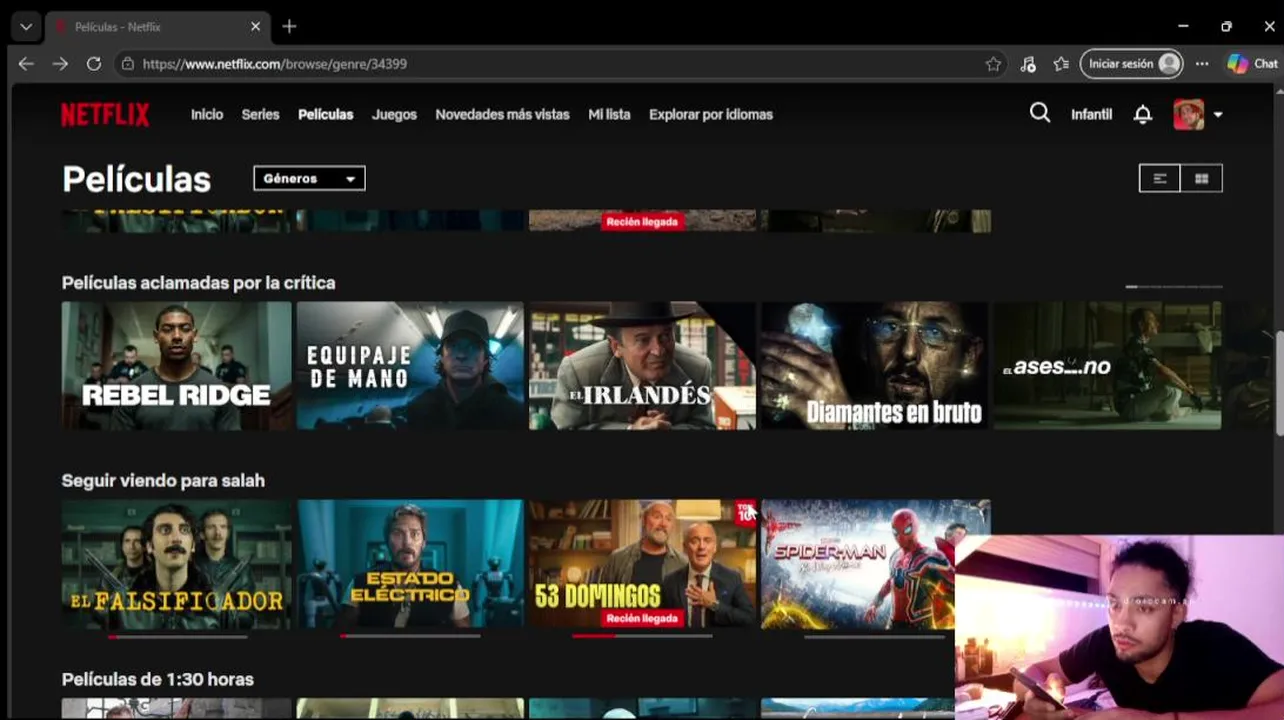The height and width of the screenshot is (720, 1284).
Task: Open the browser media control icon
Action: pos(1028,64)
